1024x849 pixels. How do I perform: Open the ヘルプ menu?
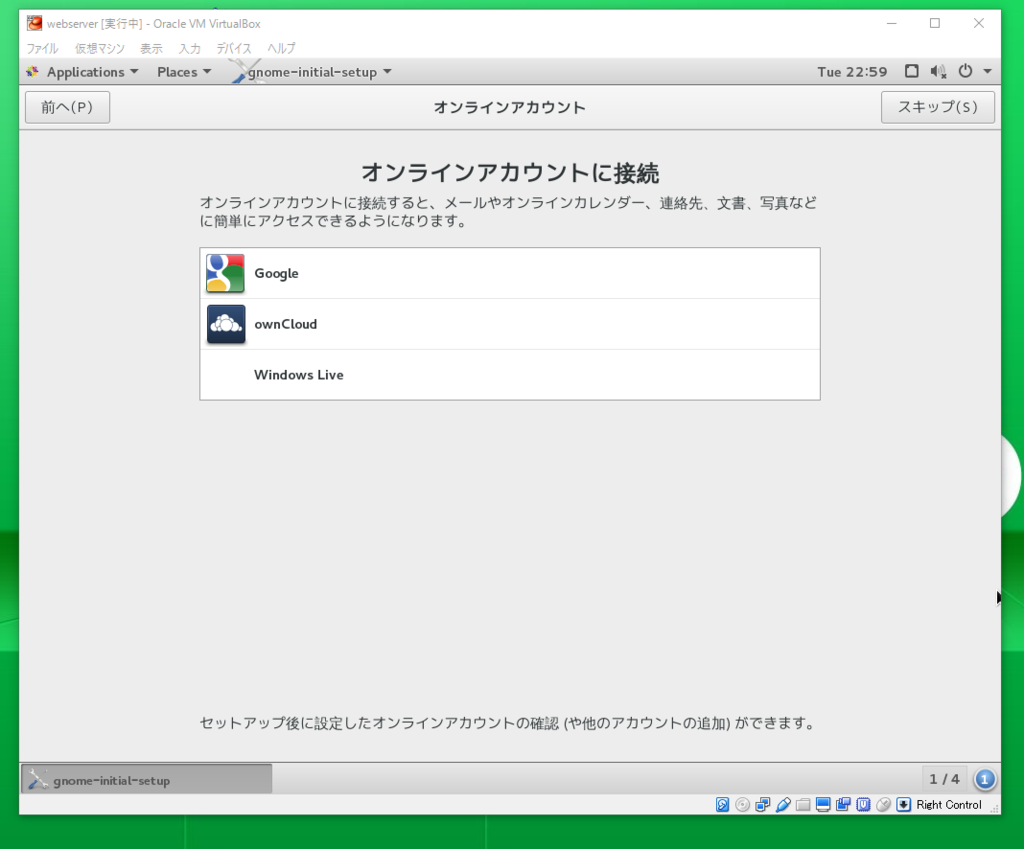click(281, 48)
